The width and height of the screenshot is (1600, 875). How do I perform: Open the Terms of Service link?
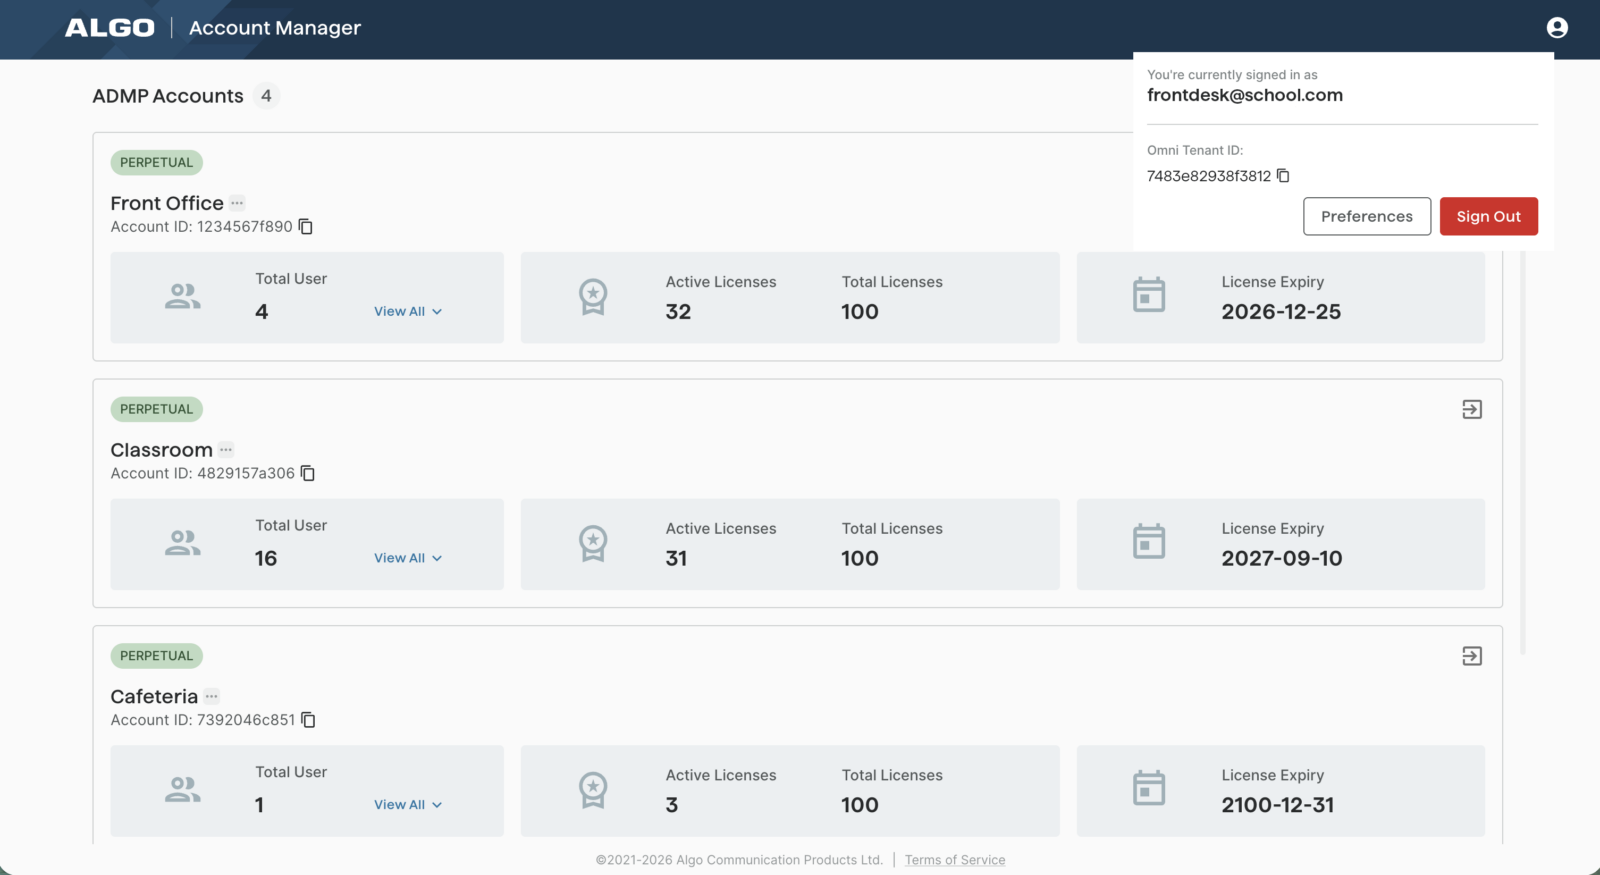tap(954, 860)
